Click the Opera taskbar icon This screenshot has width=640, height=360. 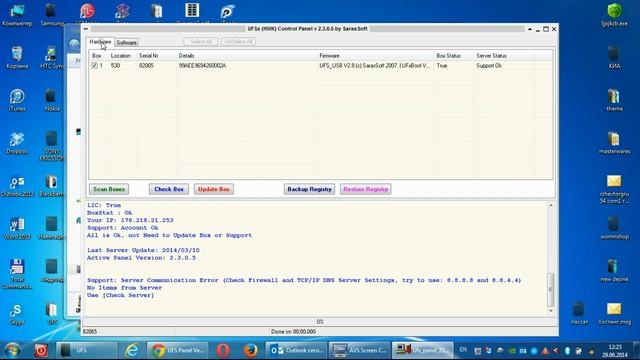click(223, 350)
